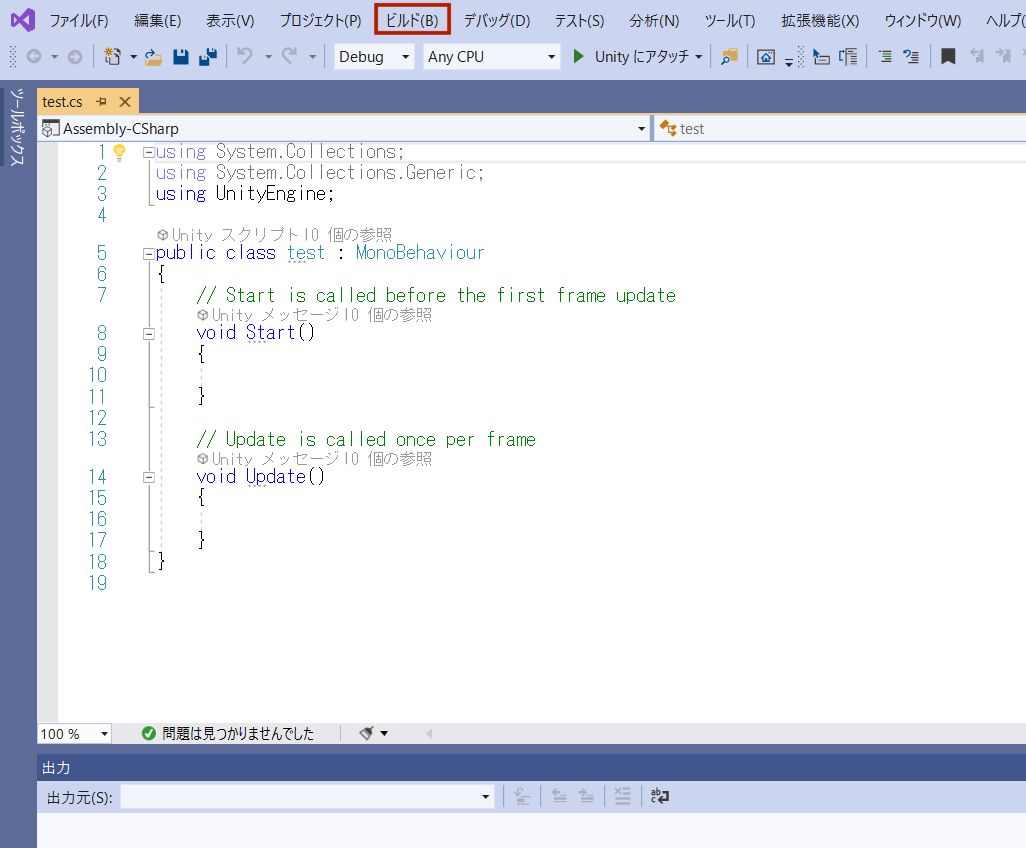The height and width of the screenshot is (848, 1026).
Task: Open the 100 % zoom dropdown
Action: tap(75, 733)
